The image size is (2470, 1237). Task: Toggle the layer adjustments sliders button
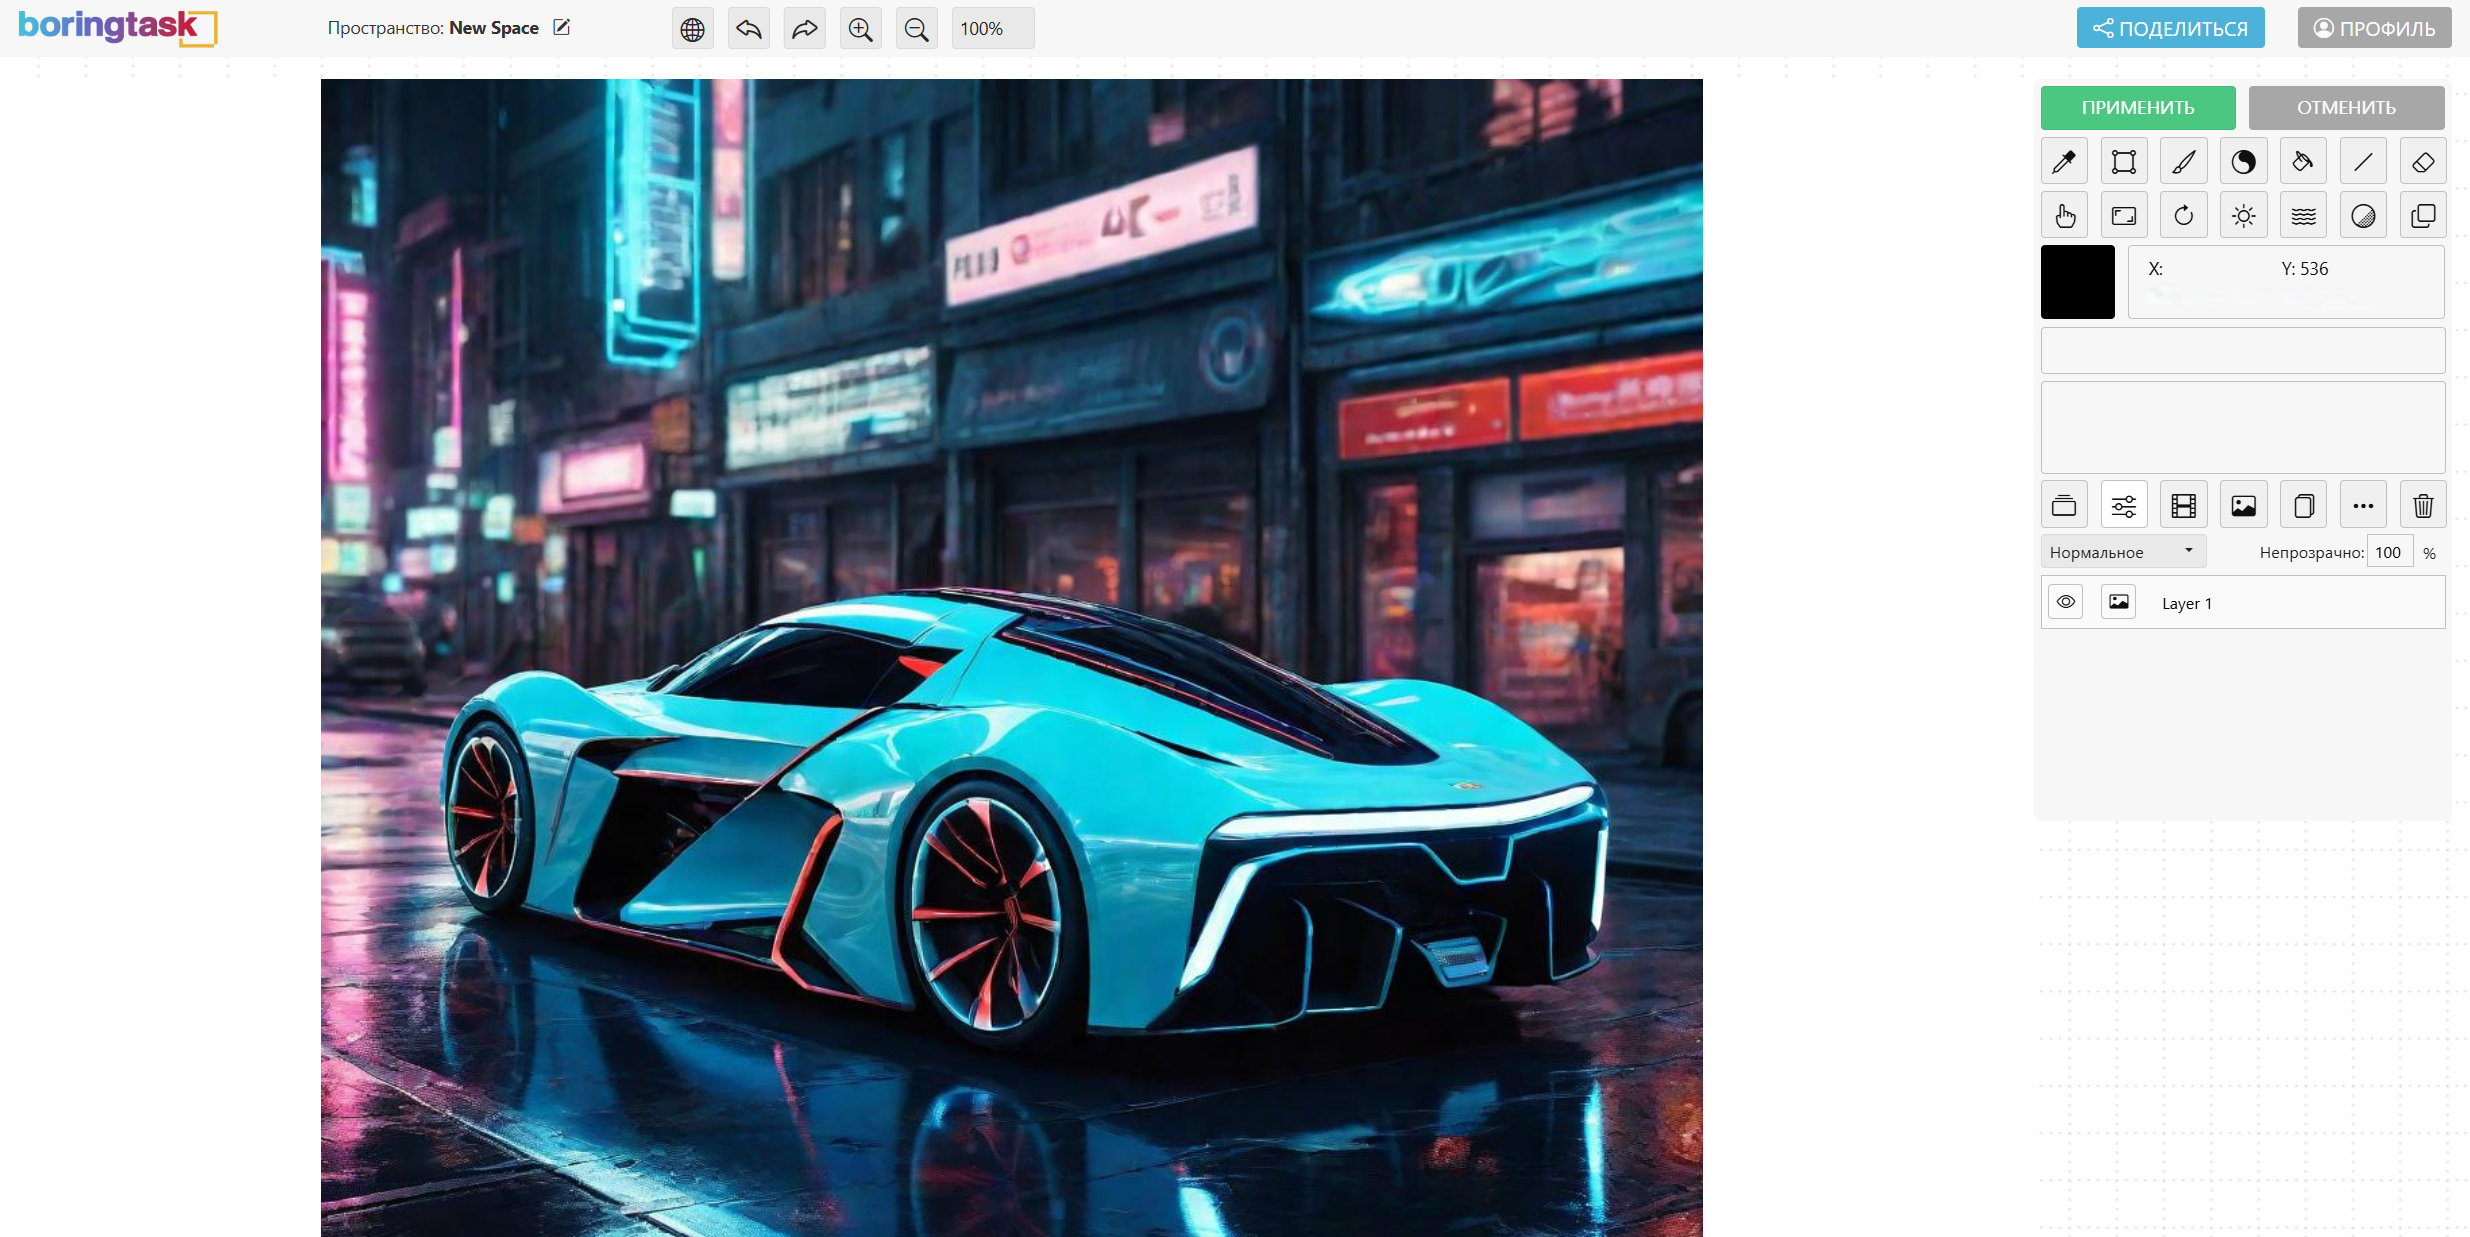coord(2123,506)
